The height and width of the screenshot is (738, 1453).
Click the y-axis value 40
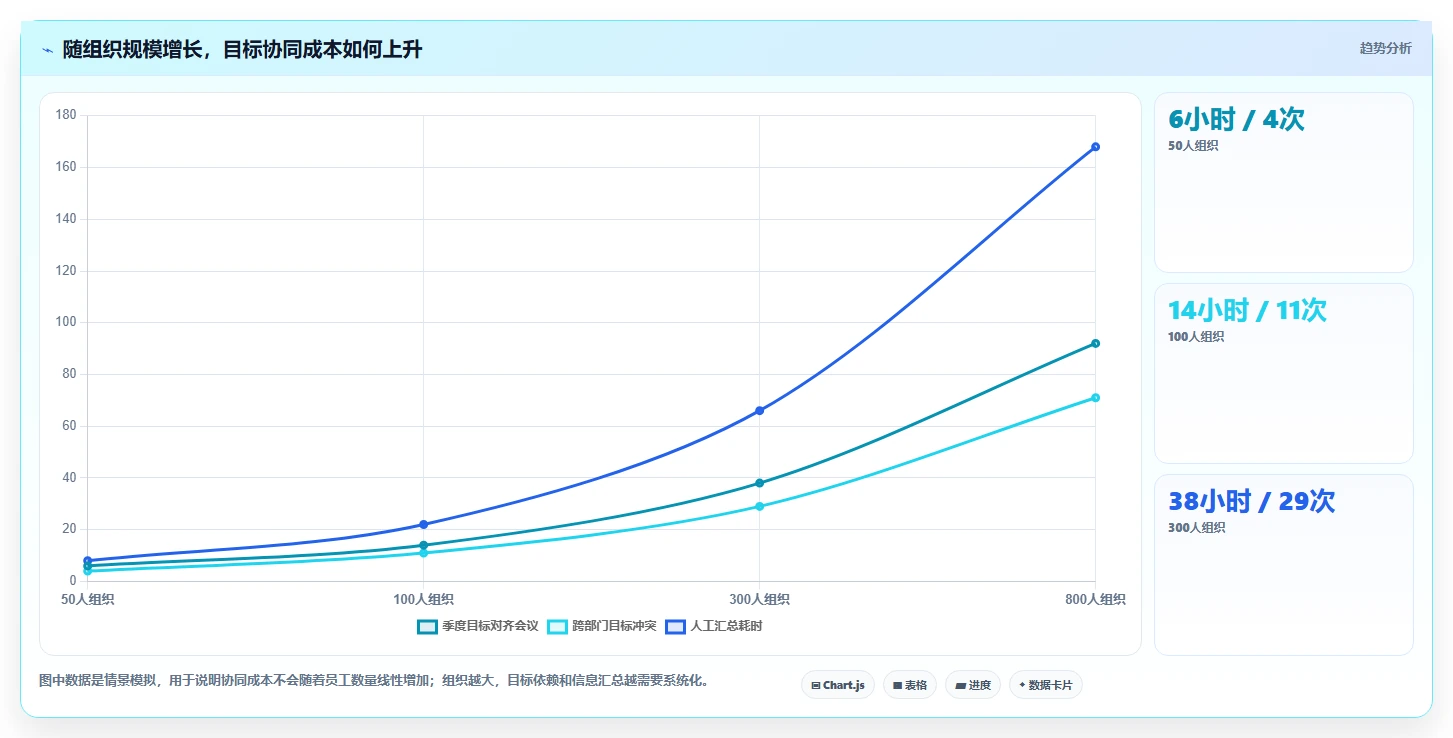(x=69, y=477)
